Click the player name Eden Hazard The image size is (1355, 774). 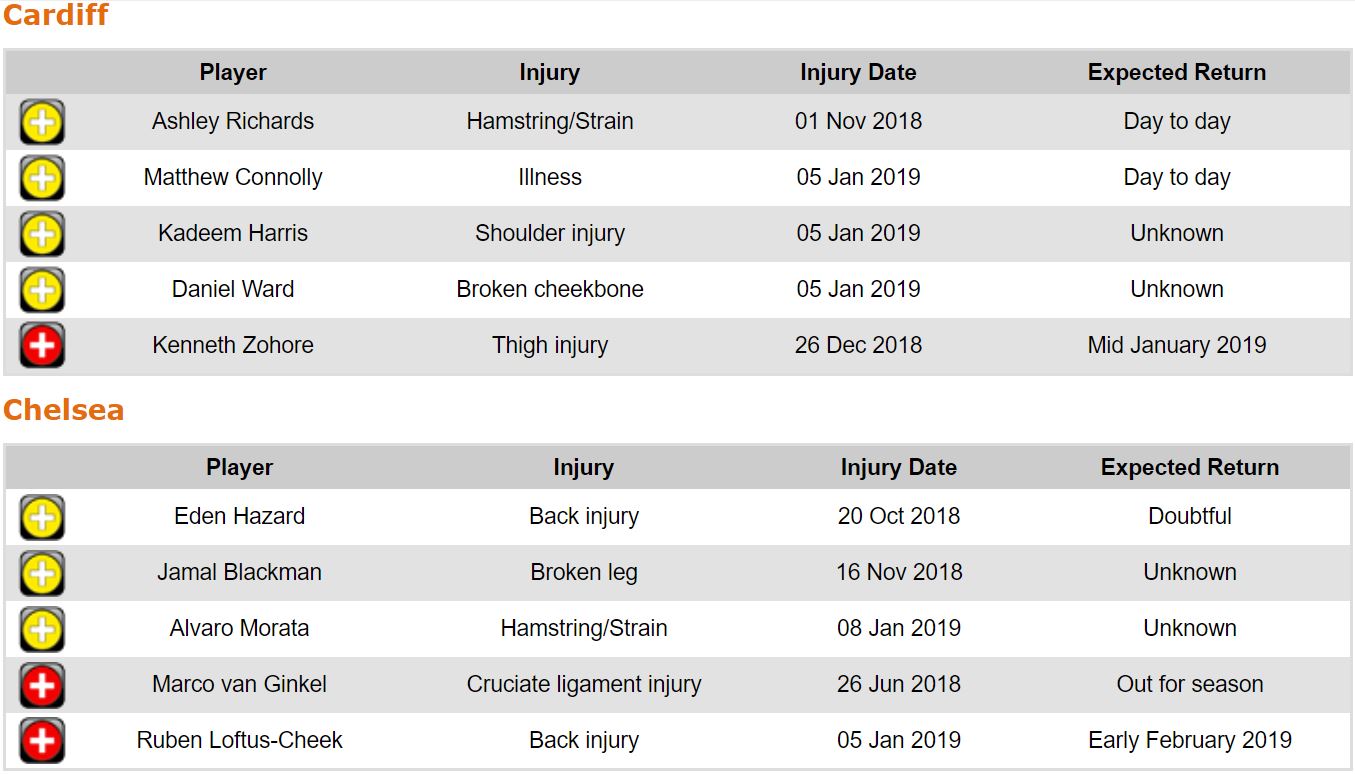coord(239,516)
